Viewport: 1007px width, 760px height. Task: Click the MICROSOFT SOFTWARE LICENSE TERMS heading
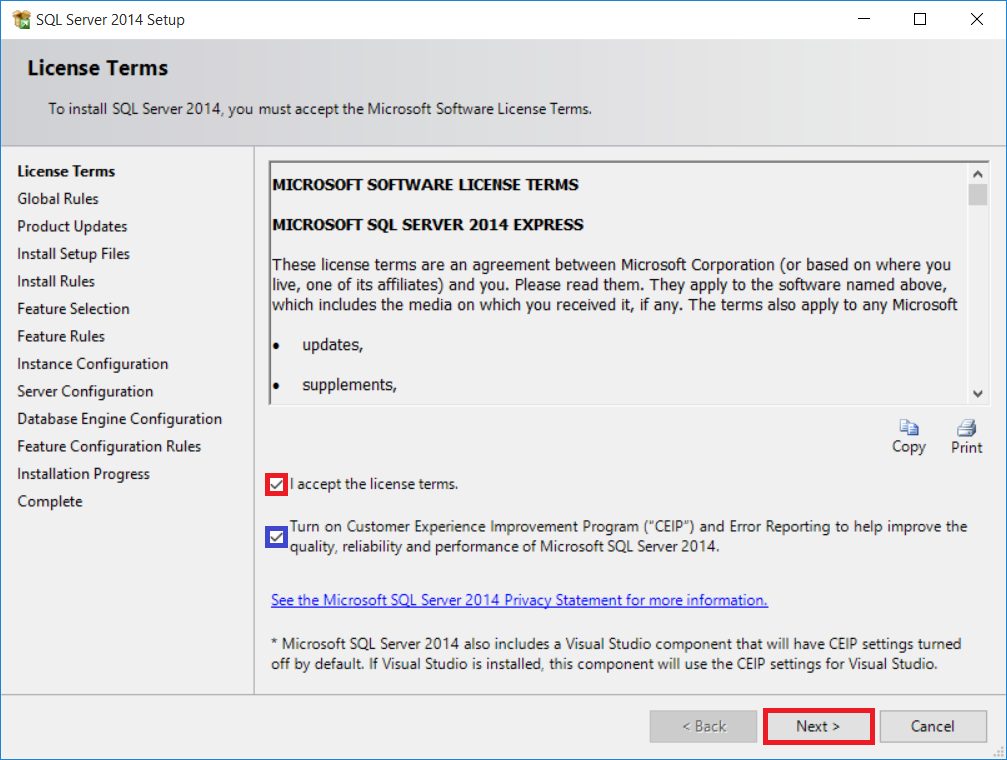(425, 185)
